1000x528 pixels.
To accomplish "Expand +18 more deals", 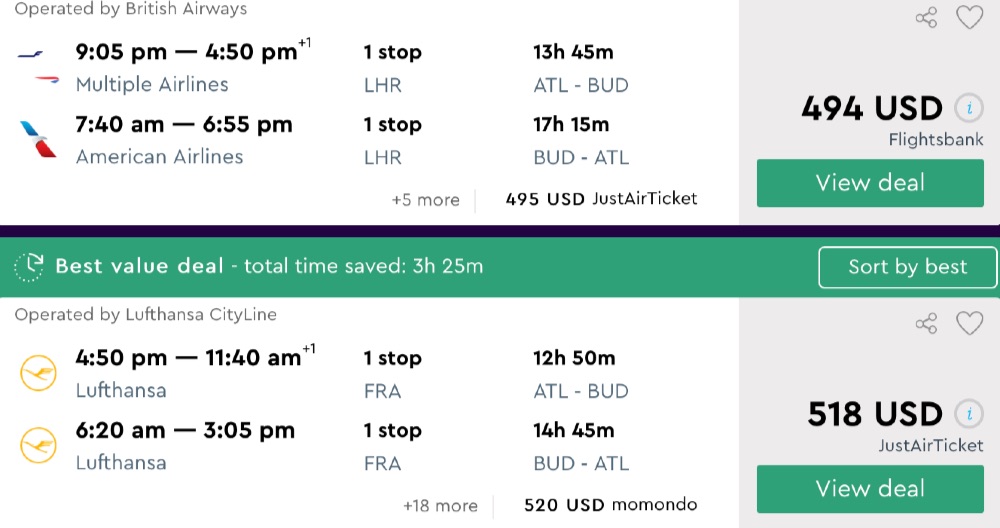I will 440,506.
